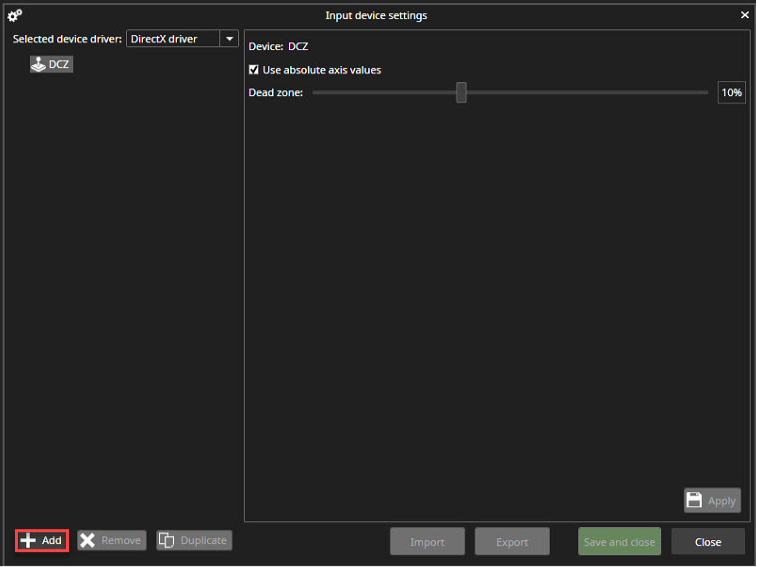
Task: Click the gear icon in title bar
Action: (14, 15)
